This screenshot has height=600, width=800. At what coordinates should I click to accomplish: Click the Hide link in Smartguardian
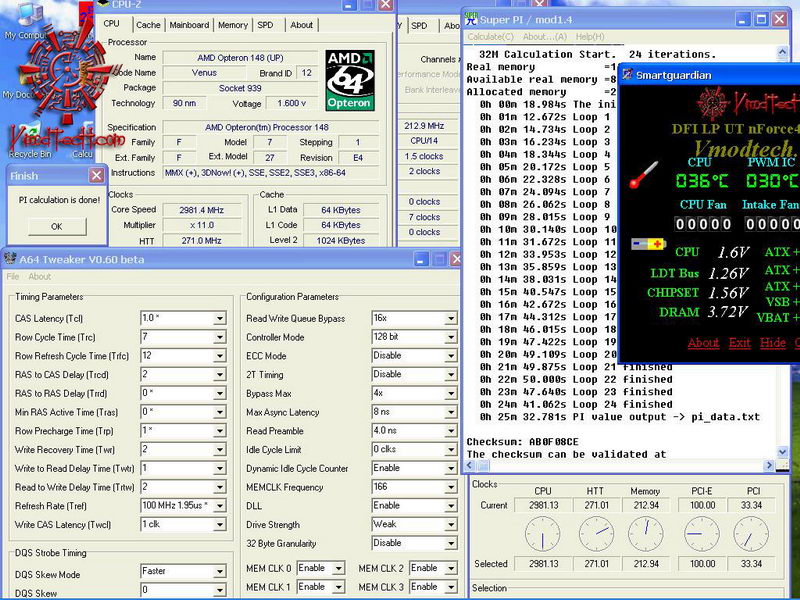point(772,343)
